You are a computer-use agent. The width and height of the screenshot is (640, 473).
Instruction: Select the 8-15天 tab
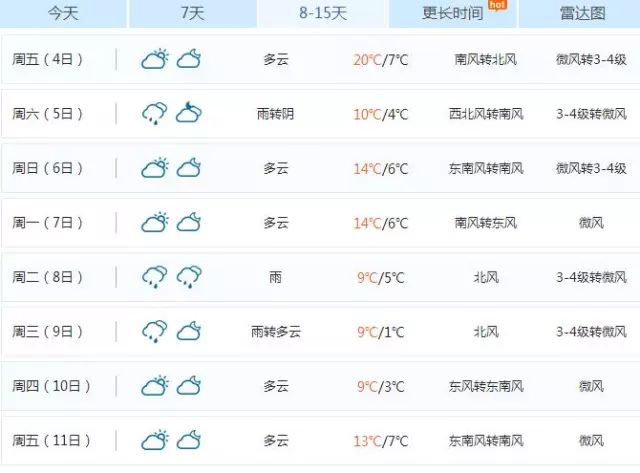[322, 13]
